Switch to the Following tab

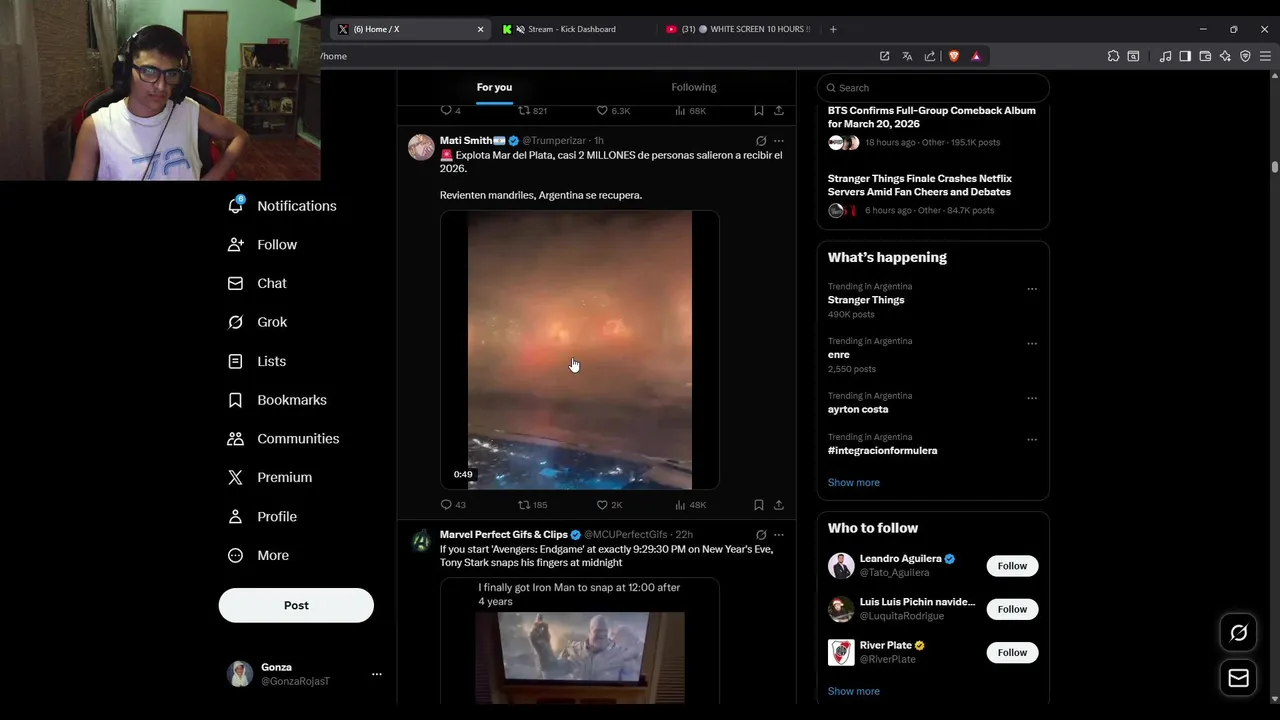coord(694,87)
